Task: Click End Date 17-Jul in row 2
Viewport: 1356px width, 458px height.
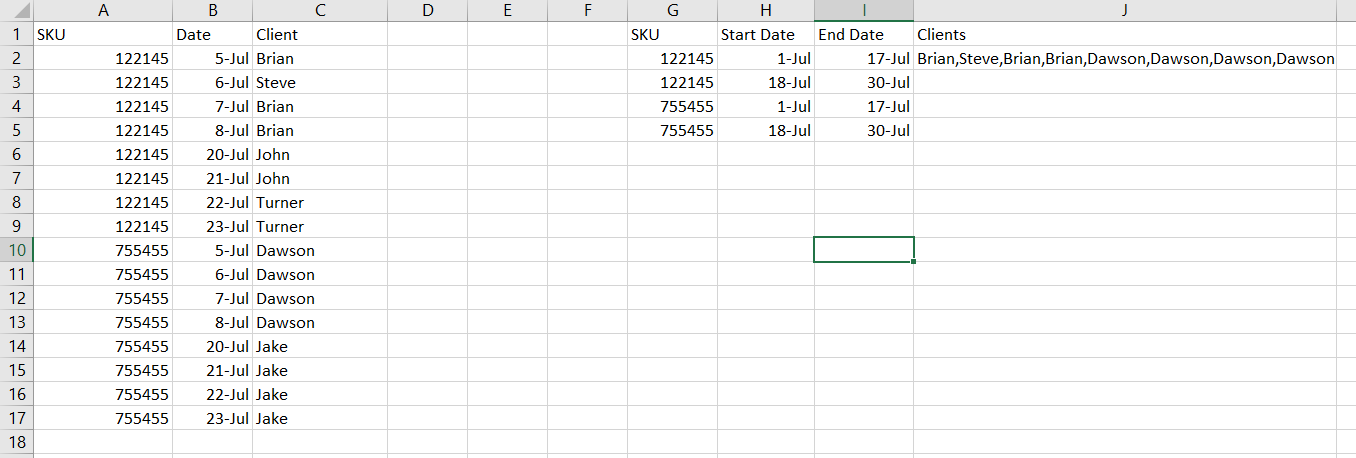Action: click(864, 58)
